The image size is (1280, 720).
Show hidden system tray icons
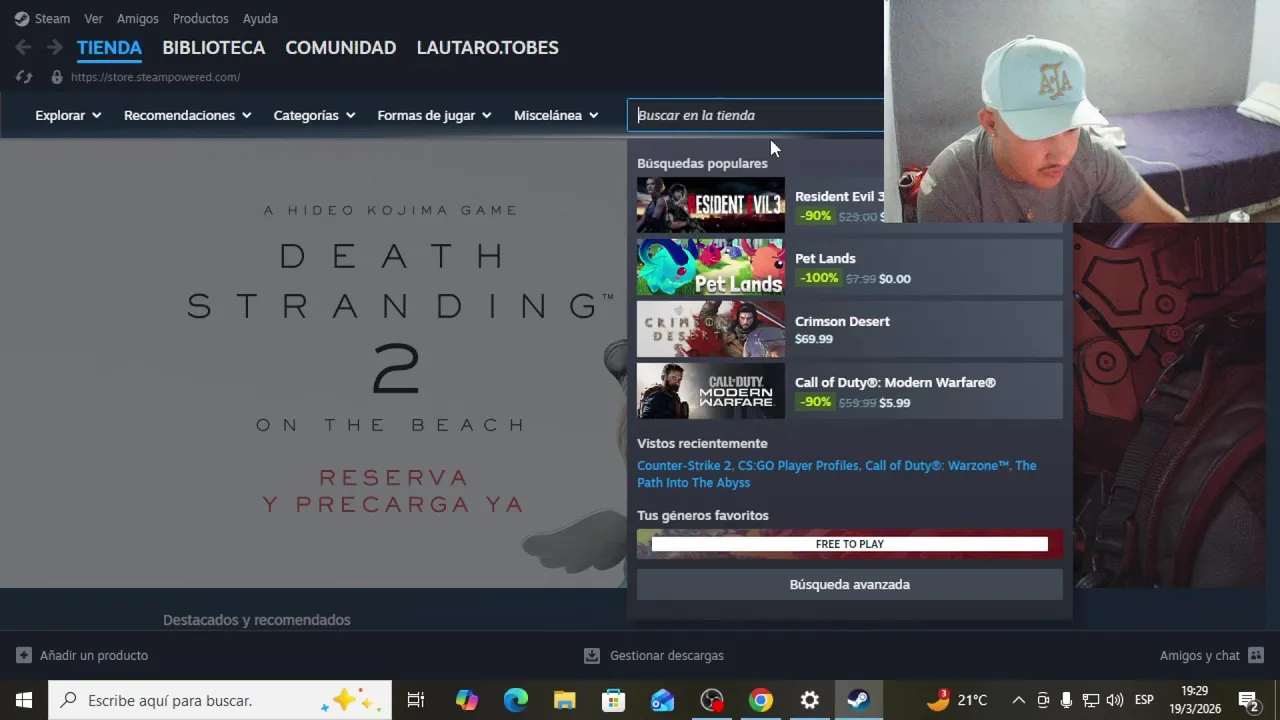click(x=1018, y=700)
